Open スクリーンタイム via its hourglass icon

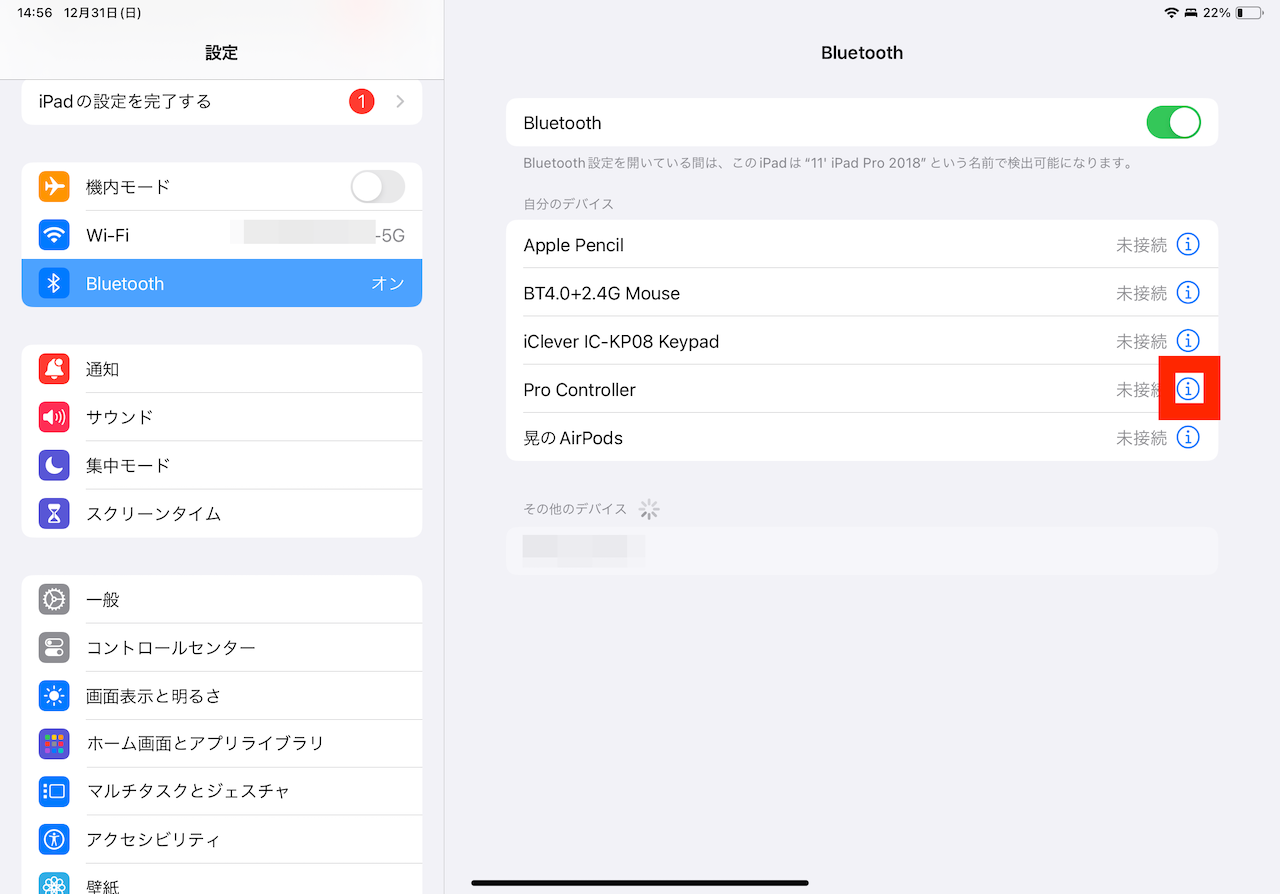point(54,513)
